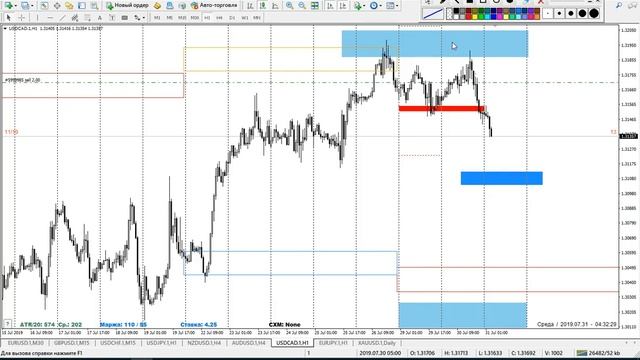Pick the black color swatch
Screen dimensions: 640x360
(456, 11)
